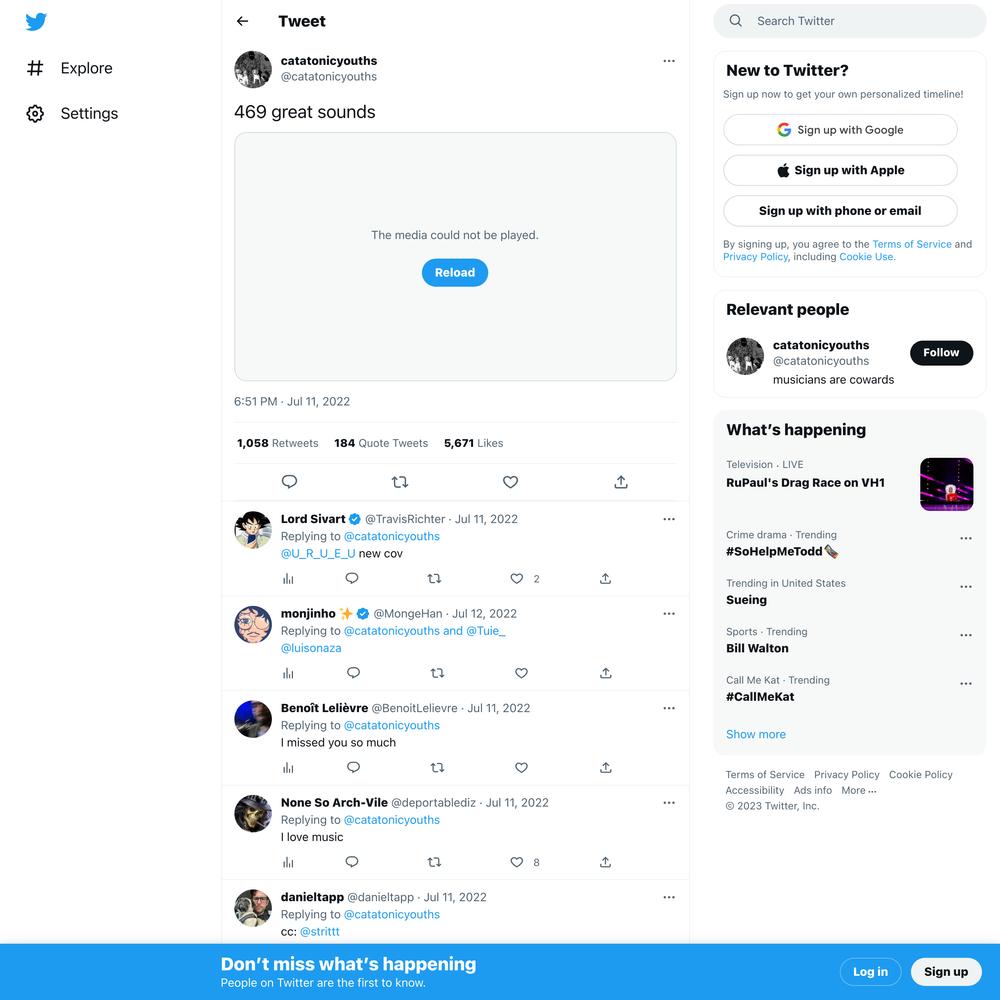The width and height of the screenshot is (1000, 1000).
Task: Open more menu on #SoHelpMeTodd trend
Action: click(966, 538)
